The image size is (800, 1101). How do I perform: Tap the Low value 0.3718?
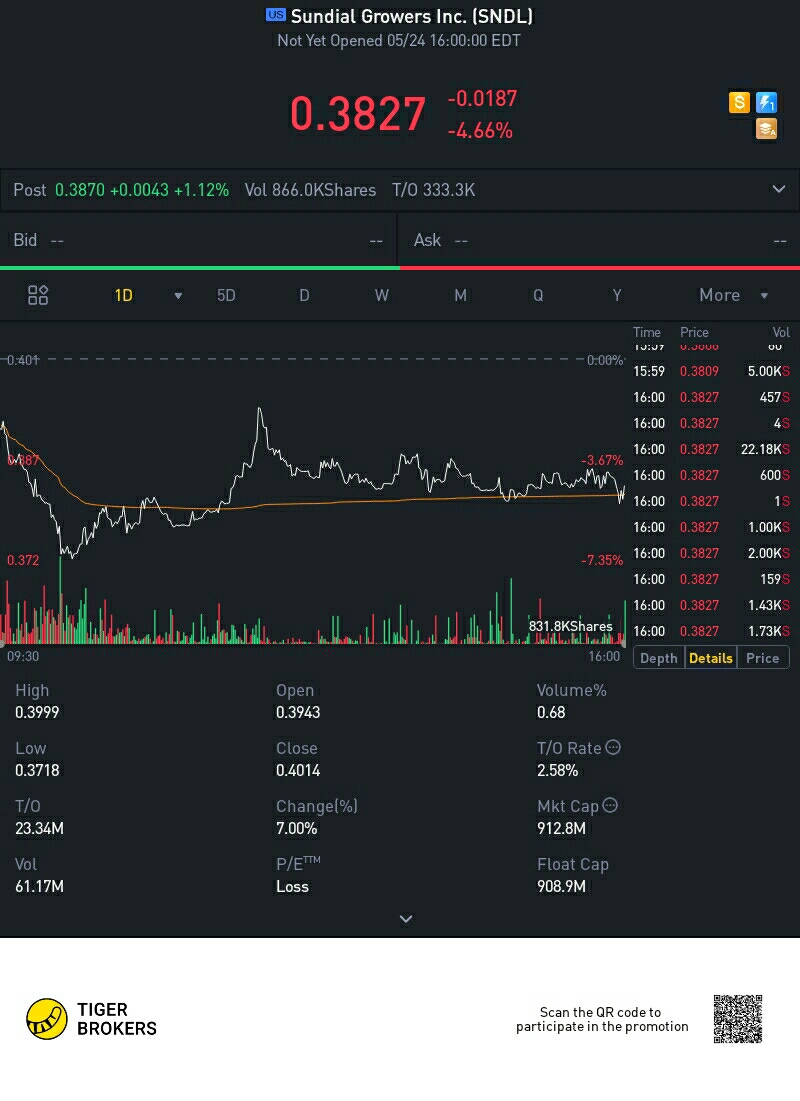[x=37, y=770]
